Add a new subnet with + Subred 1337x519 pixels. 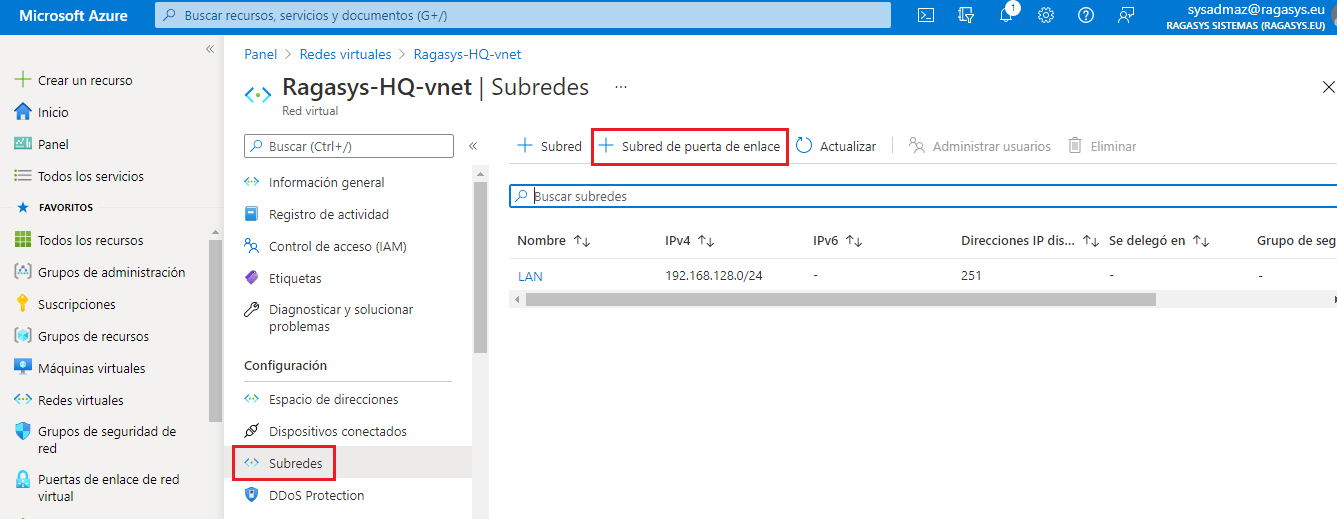tap(549, 146)
